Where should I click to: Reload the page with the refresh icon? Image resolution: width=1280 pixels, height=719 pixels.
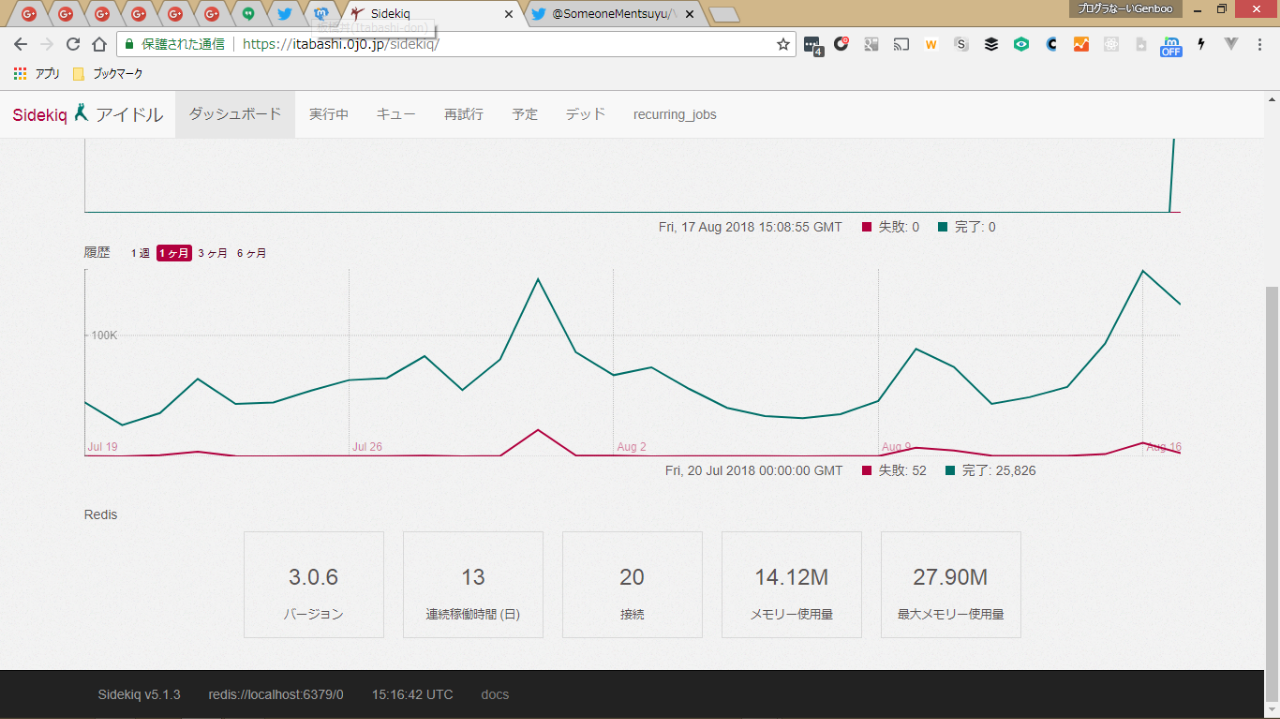click(x=73, y=44)
